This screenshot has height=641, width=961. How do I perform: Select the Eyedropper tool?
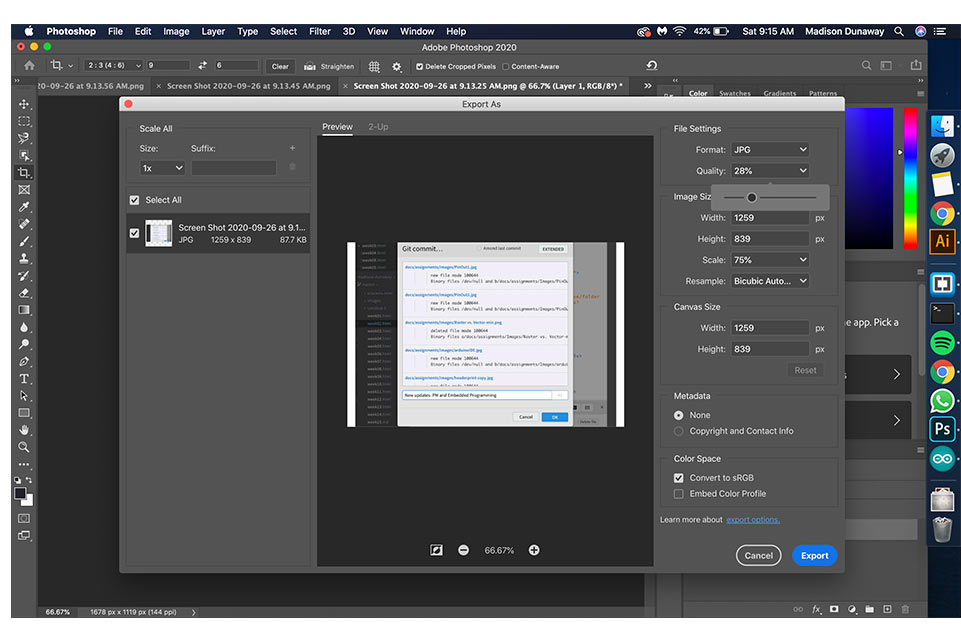click(24, 207)
